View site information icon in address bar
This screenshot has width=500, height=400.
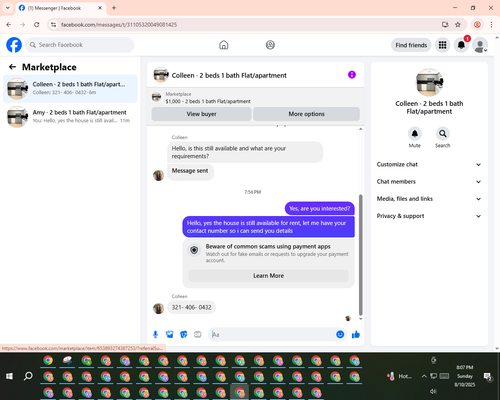pos(53,25)
